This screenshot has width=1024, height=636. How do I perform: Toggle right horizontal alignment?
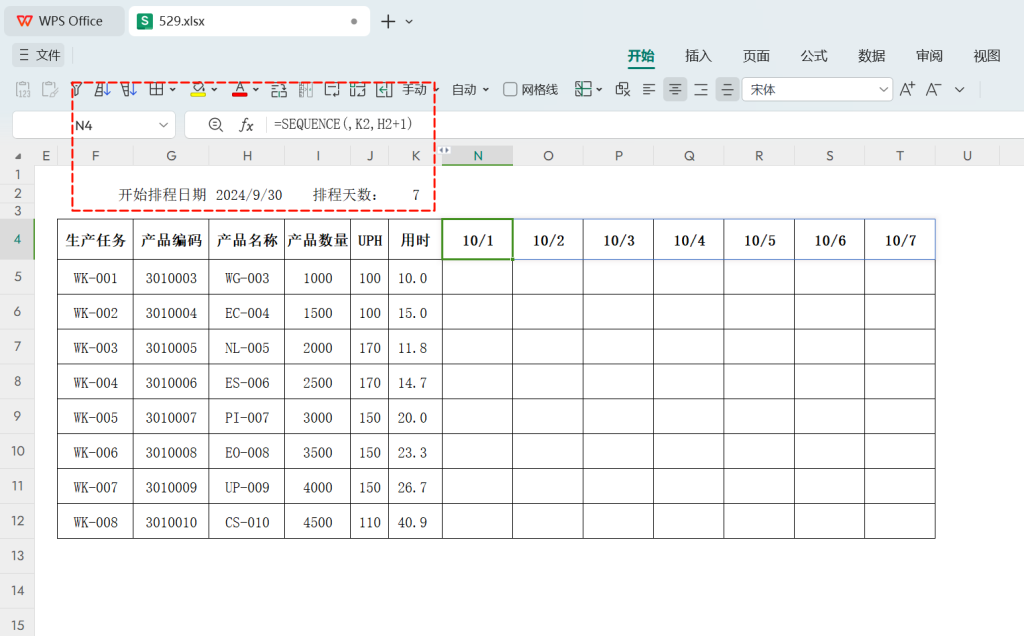tap(701, 89)
